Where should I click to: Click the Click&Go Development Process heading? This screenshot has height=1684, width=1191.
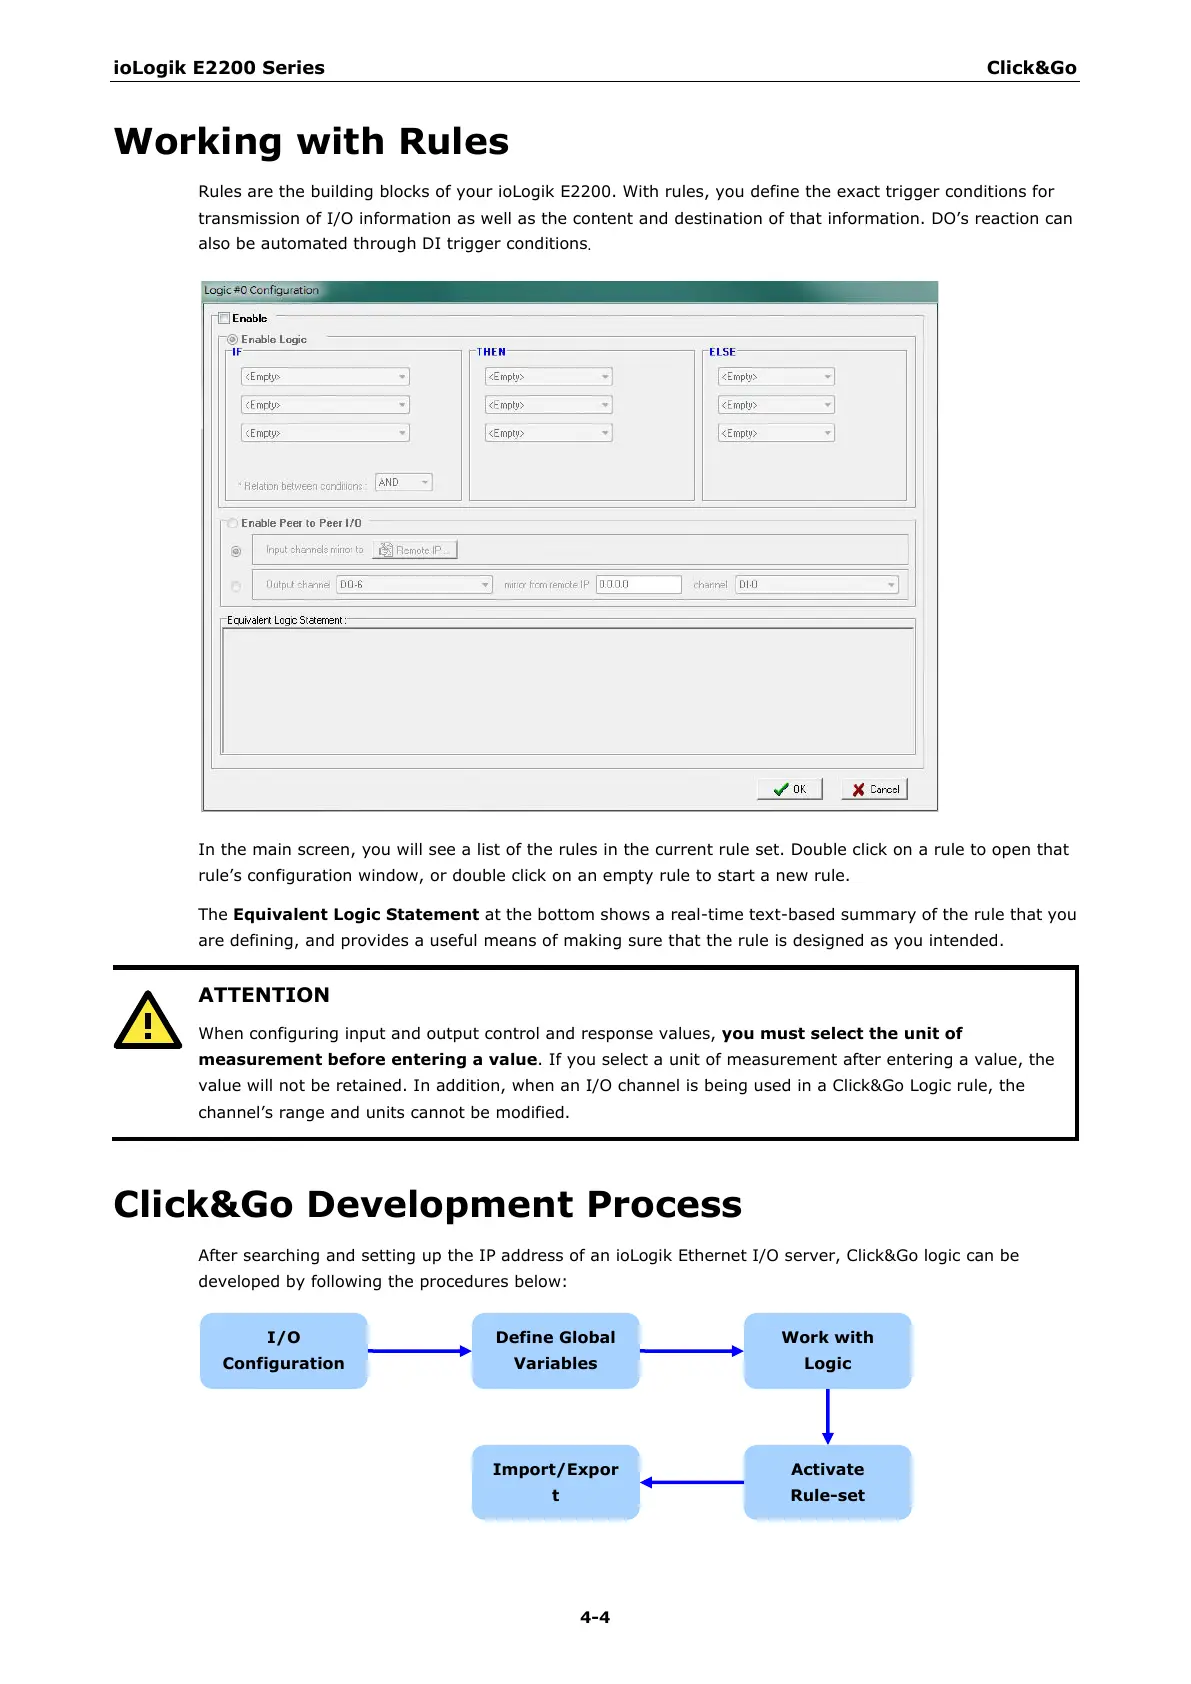428,1205
